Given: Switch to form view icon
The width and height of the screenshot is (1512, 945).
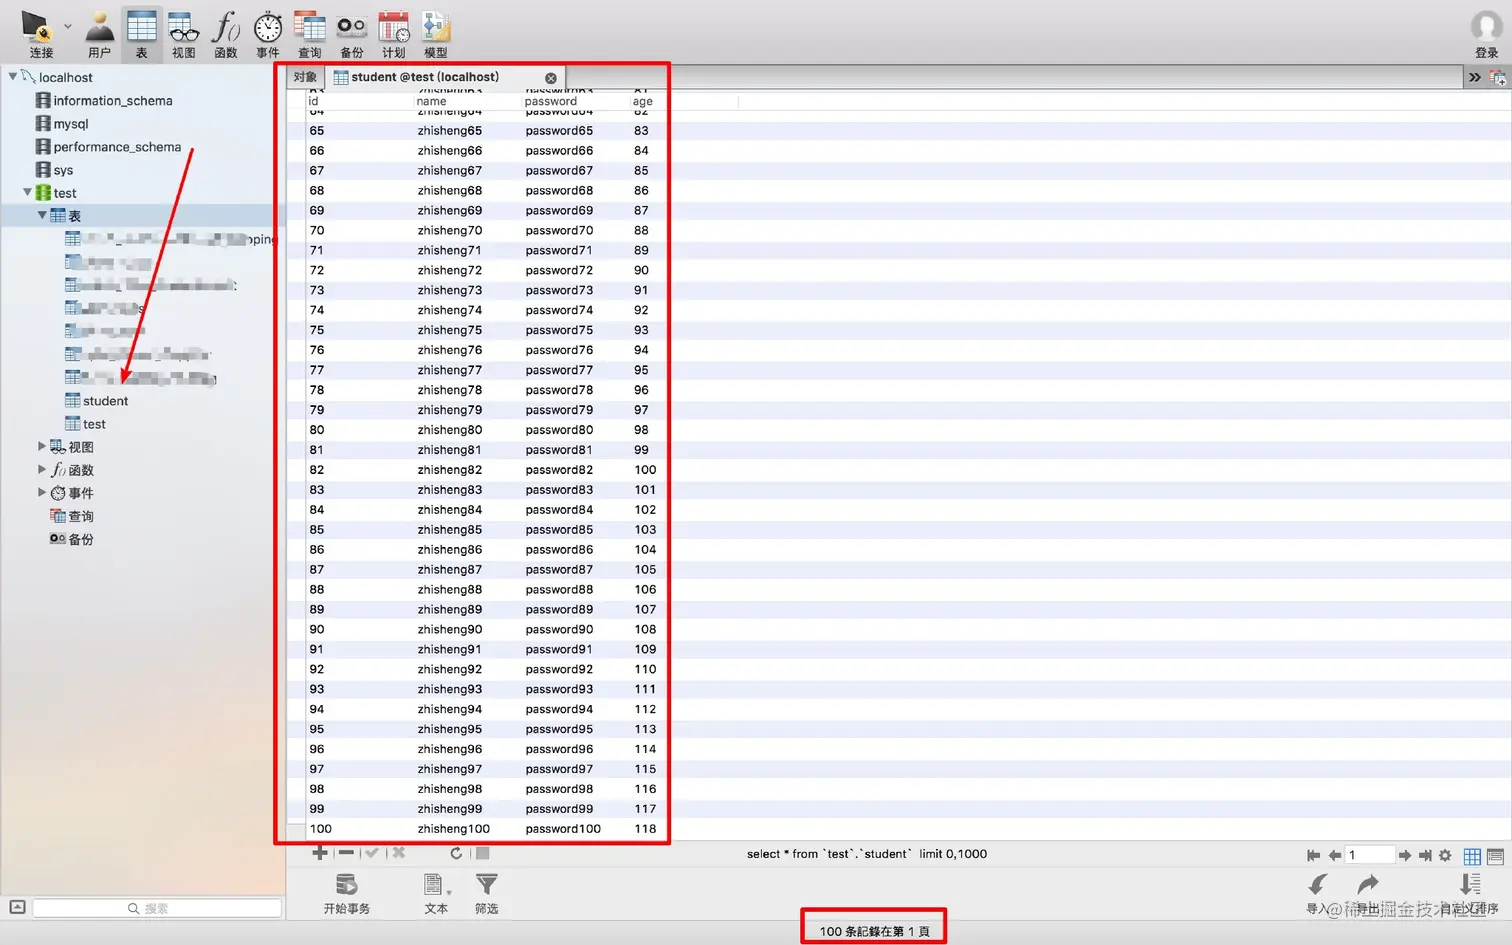Looking at the screenshot, I should point(1496,856).
